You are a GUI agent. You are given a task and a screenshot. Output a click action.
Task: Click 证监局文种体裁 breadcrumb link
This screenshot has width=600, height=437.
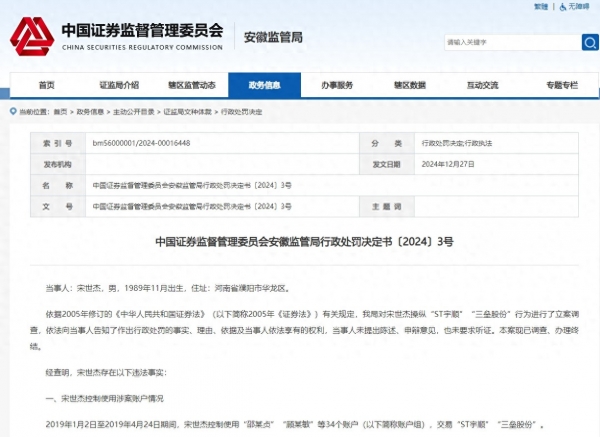(186, 112)
